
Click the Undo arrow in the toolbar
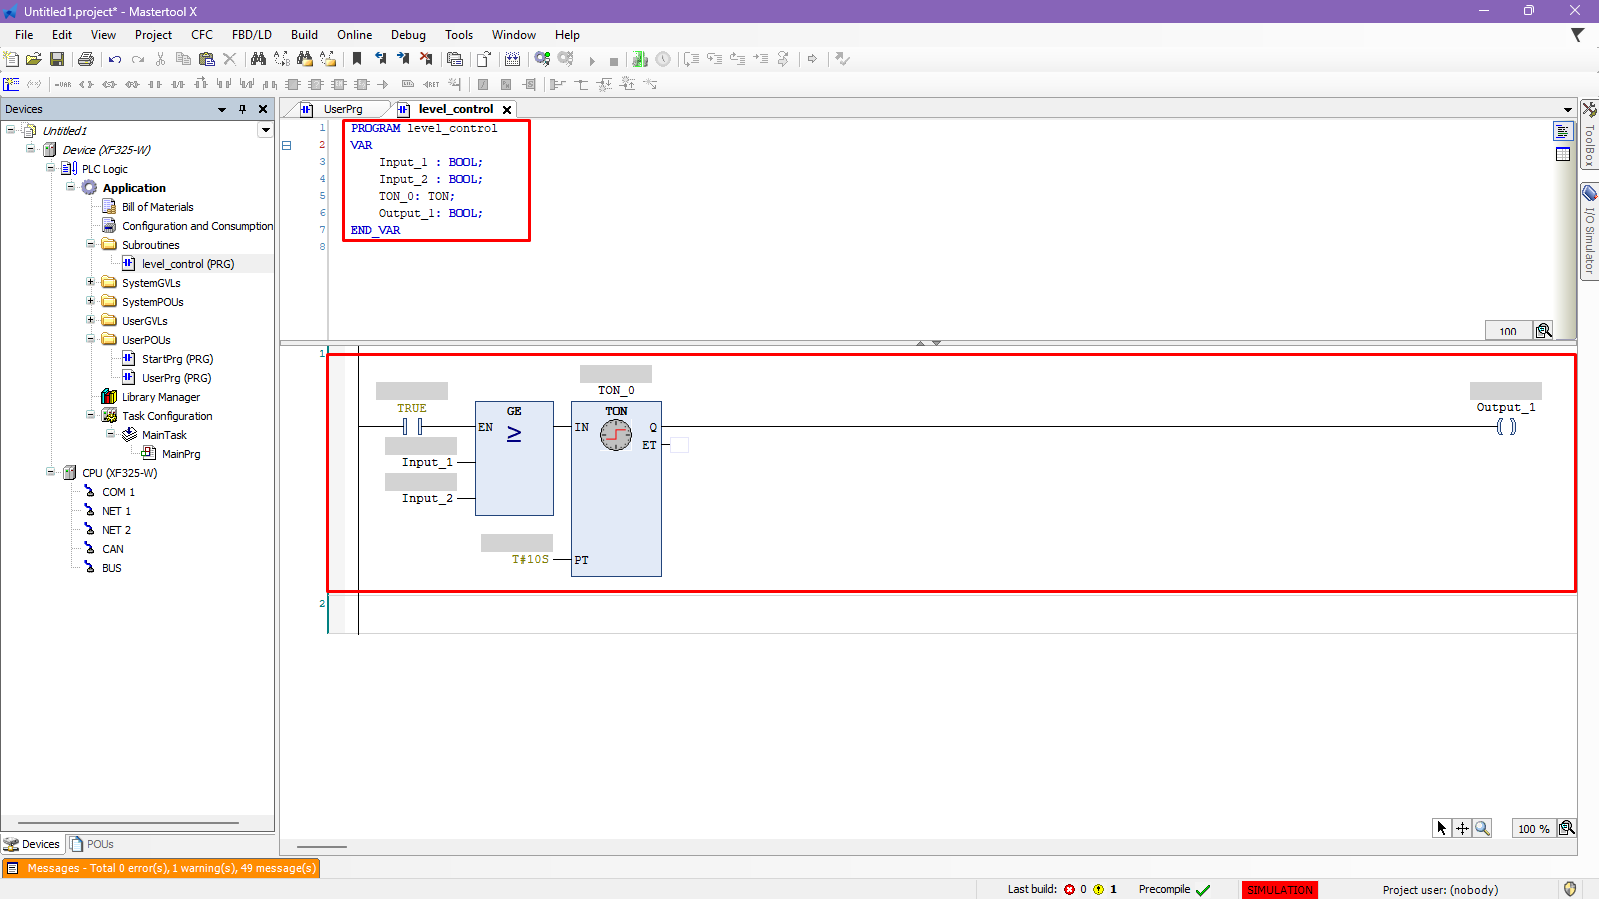tap(115, 60)
